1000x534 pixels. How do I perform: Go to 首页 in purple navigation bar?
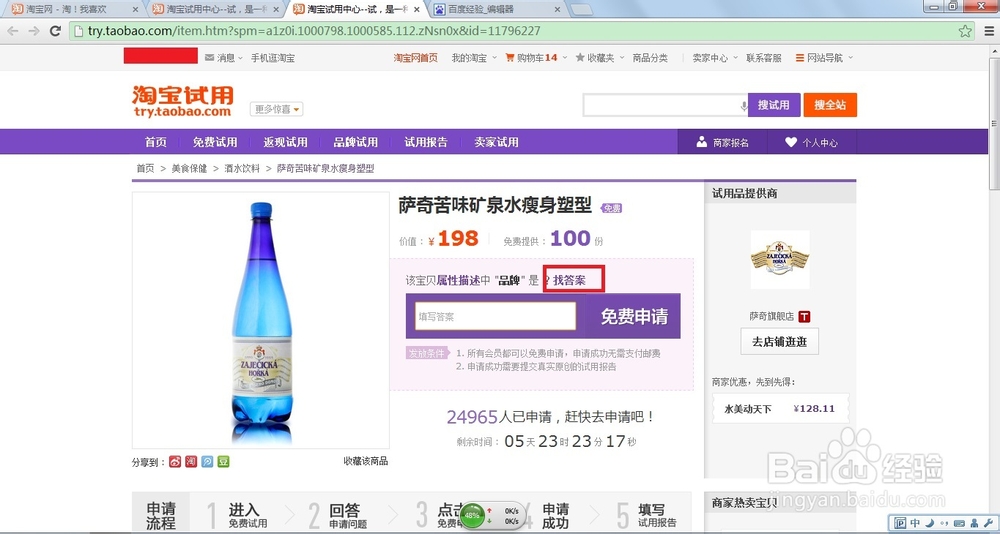click(x=156, y=142)
